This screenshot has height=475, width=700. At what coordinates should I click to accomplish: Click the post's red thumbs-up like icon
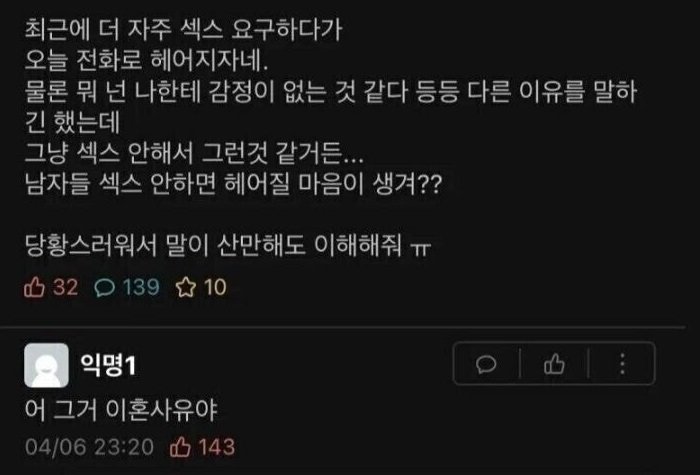click(35, 288)
